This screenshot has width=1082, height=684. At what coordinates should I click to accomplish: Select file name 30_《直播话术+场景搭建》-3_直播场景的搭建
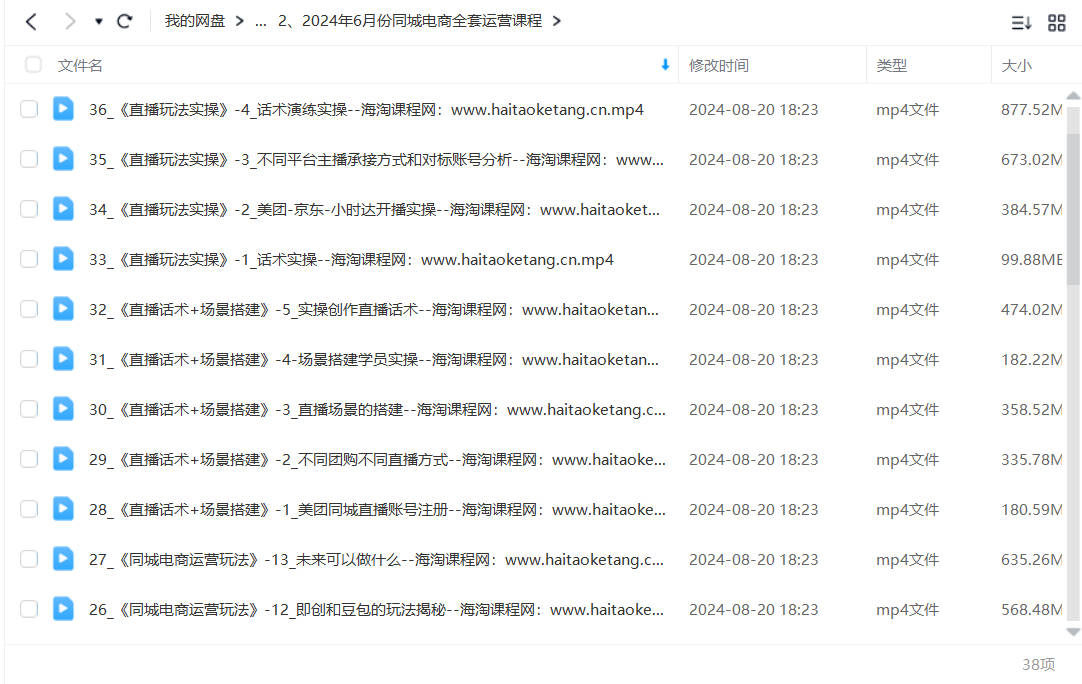(377, 410)
